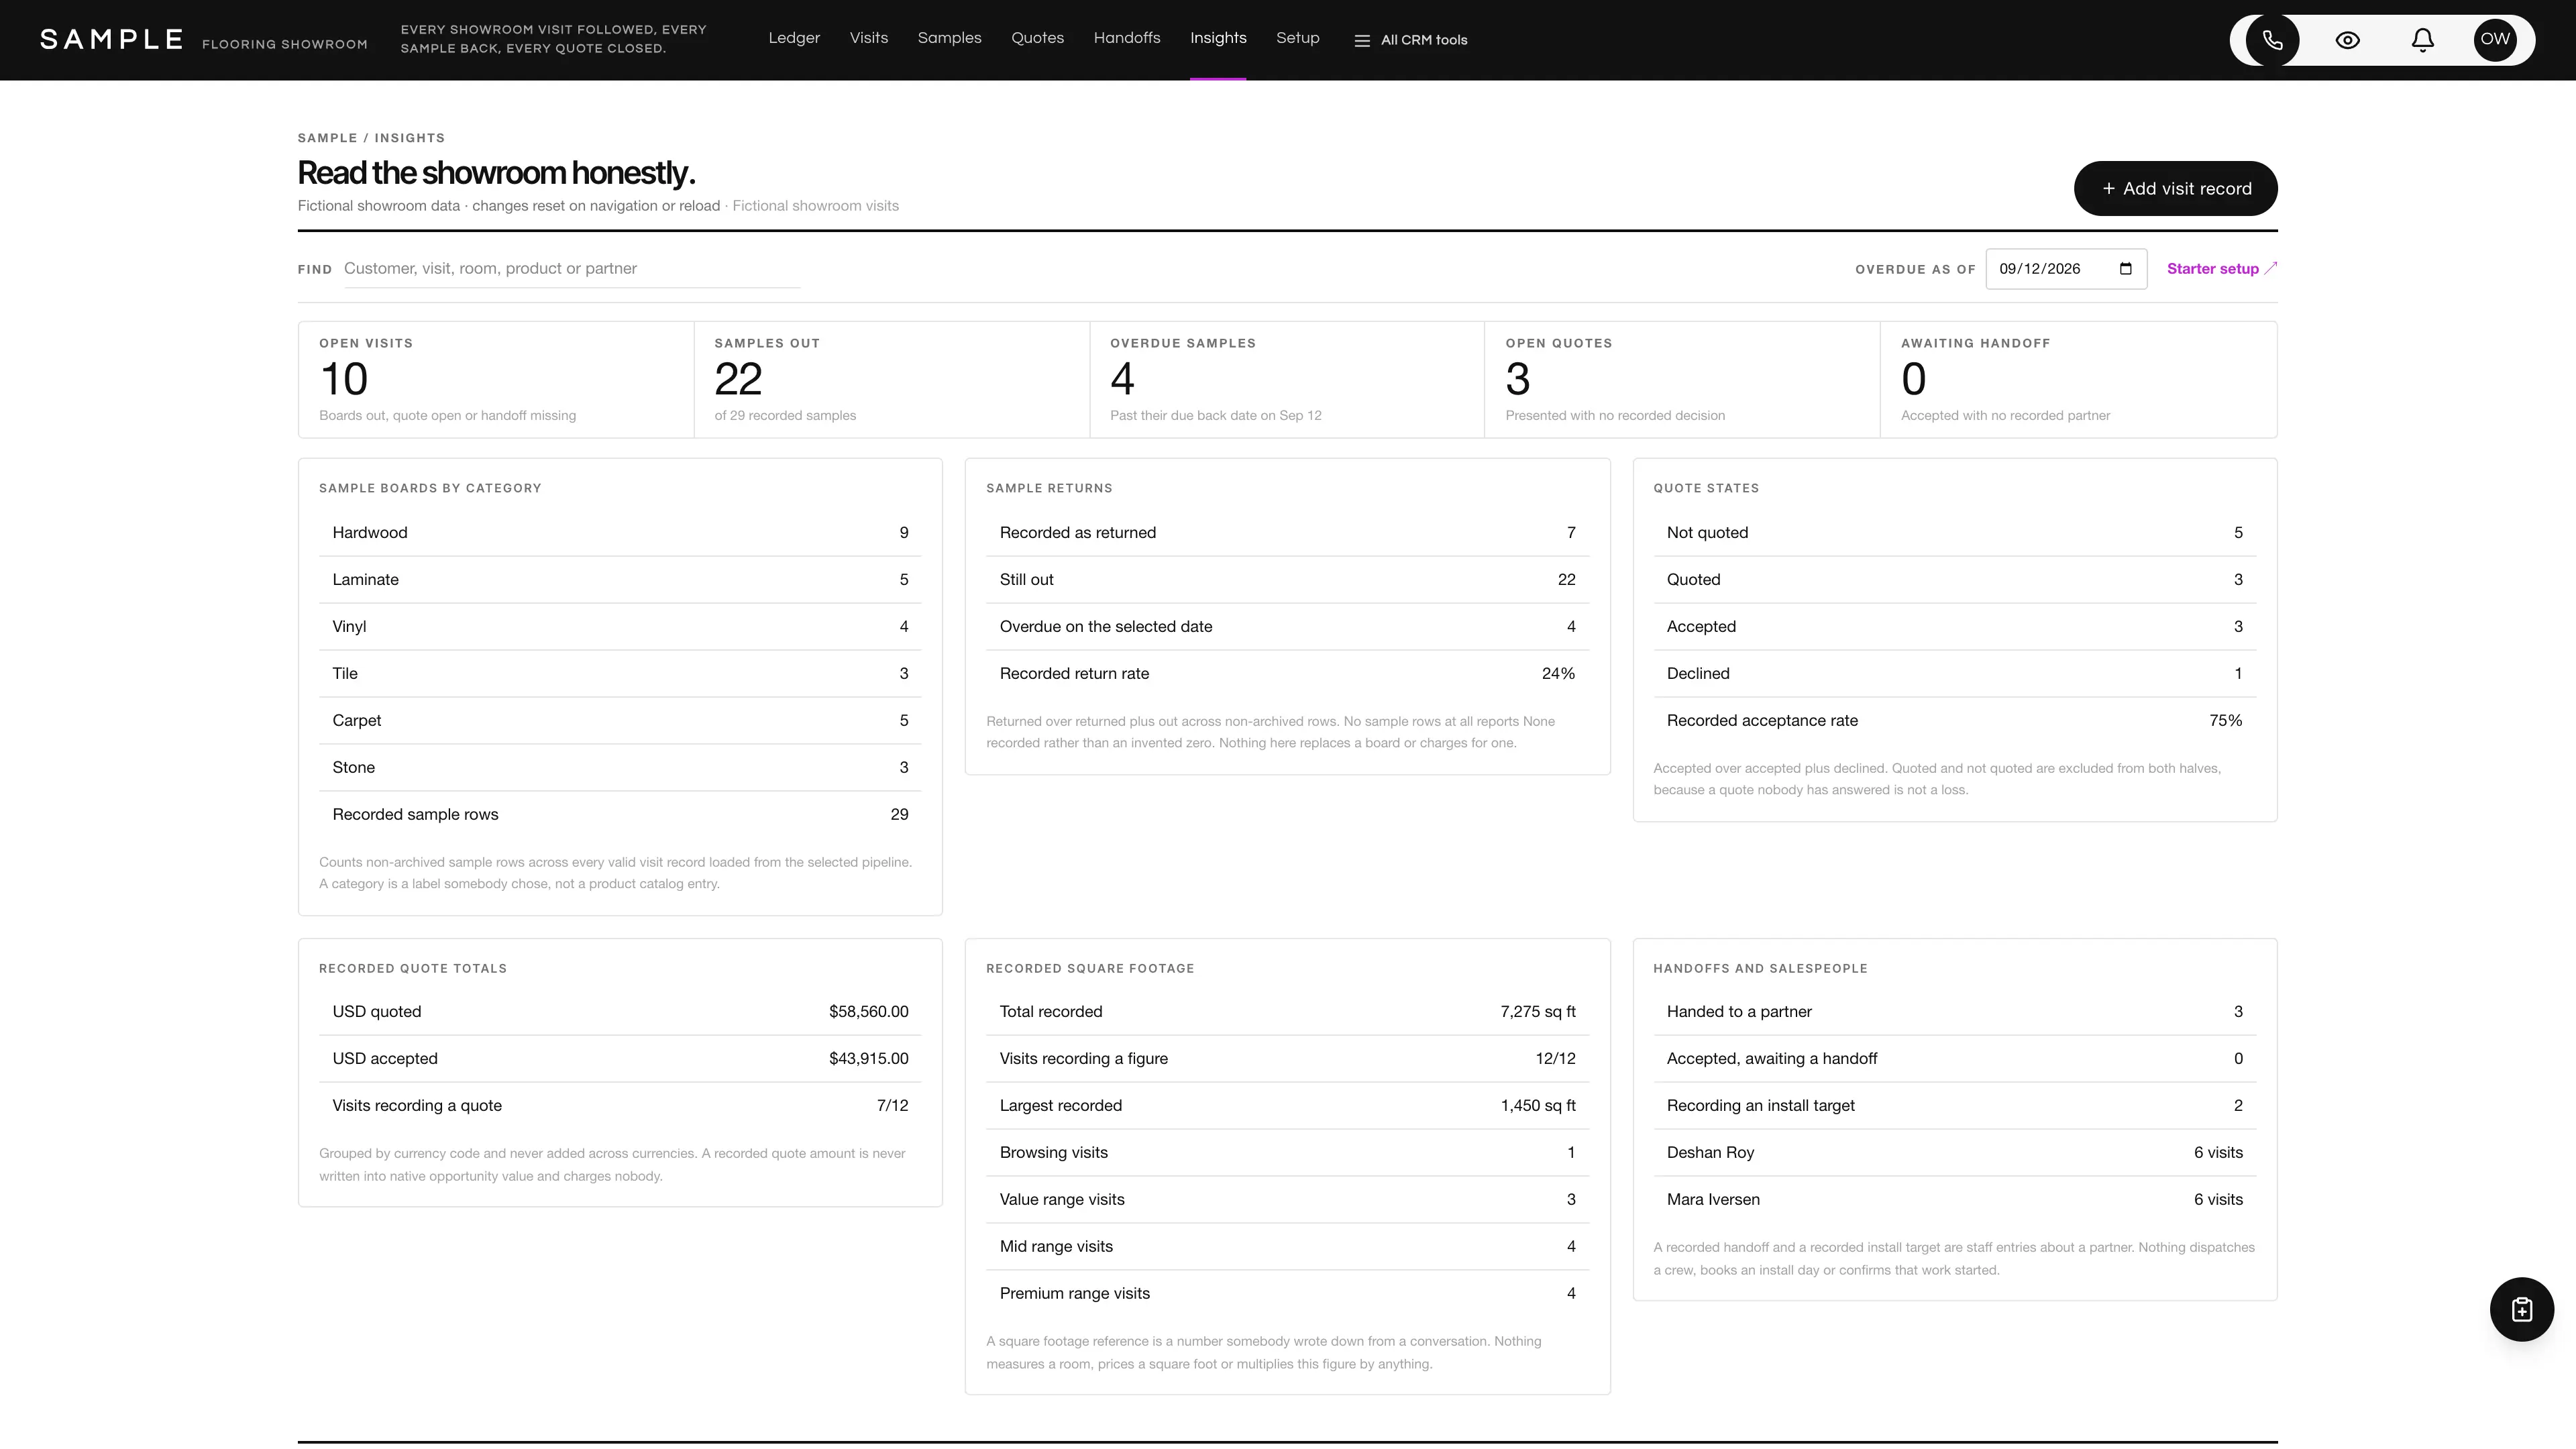Select the Open Quotes stat card
Screen dimensions: 2576x1449
tap(1682, 380)
